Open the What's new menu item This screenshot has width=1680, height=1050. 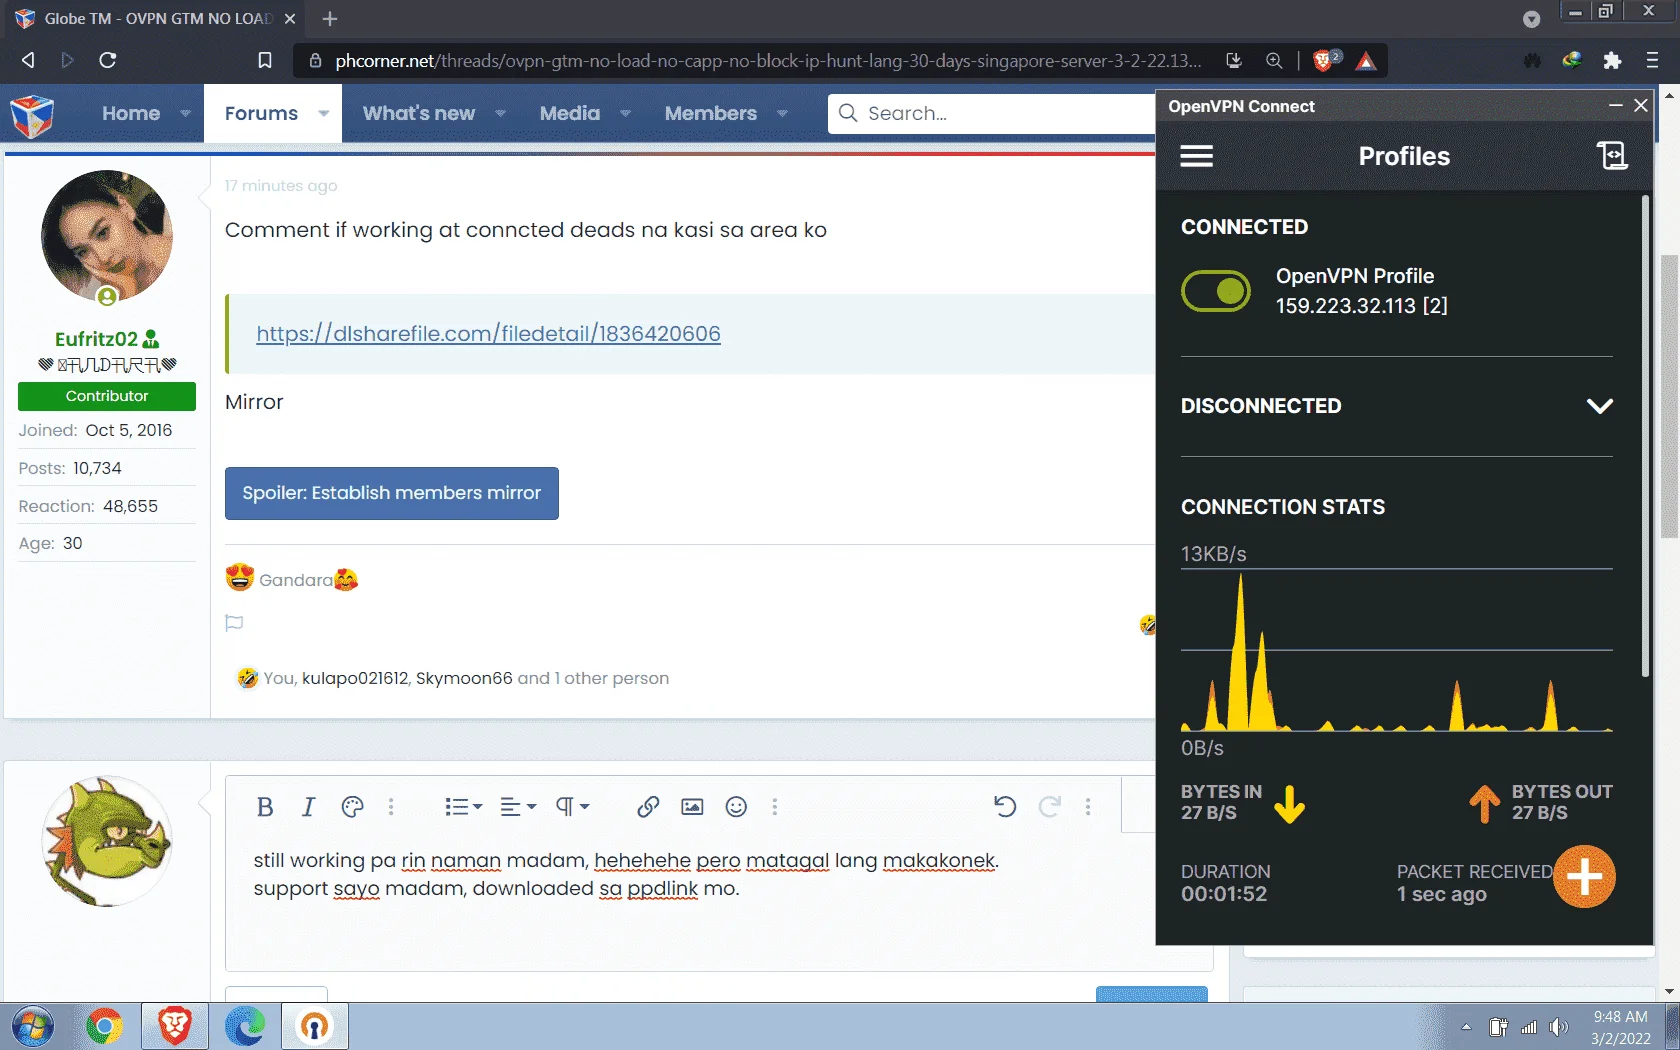pos(418,113)
